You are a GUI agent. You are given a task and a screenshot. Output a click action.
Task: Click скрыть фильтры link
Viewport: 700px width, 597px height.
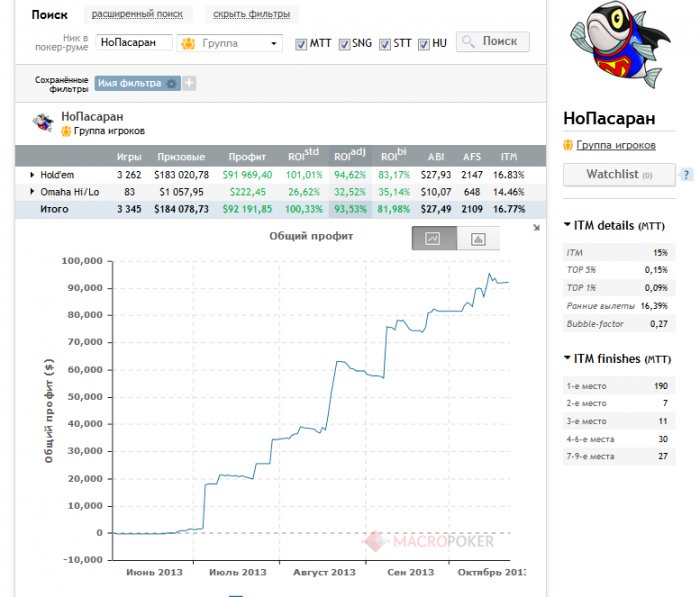coord(251,14)
